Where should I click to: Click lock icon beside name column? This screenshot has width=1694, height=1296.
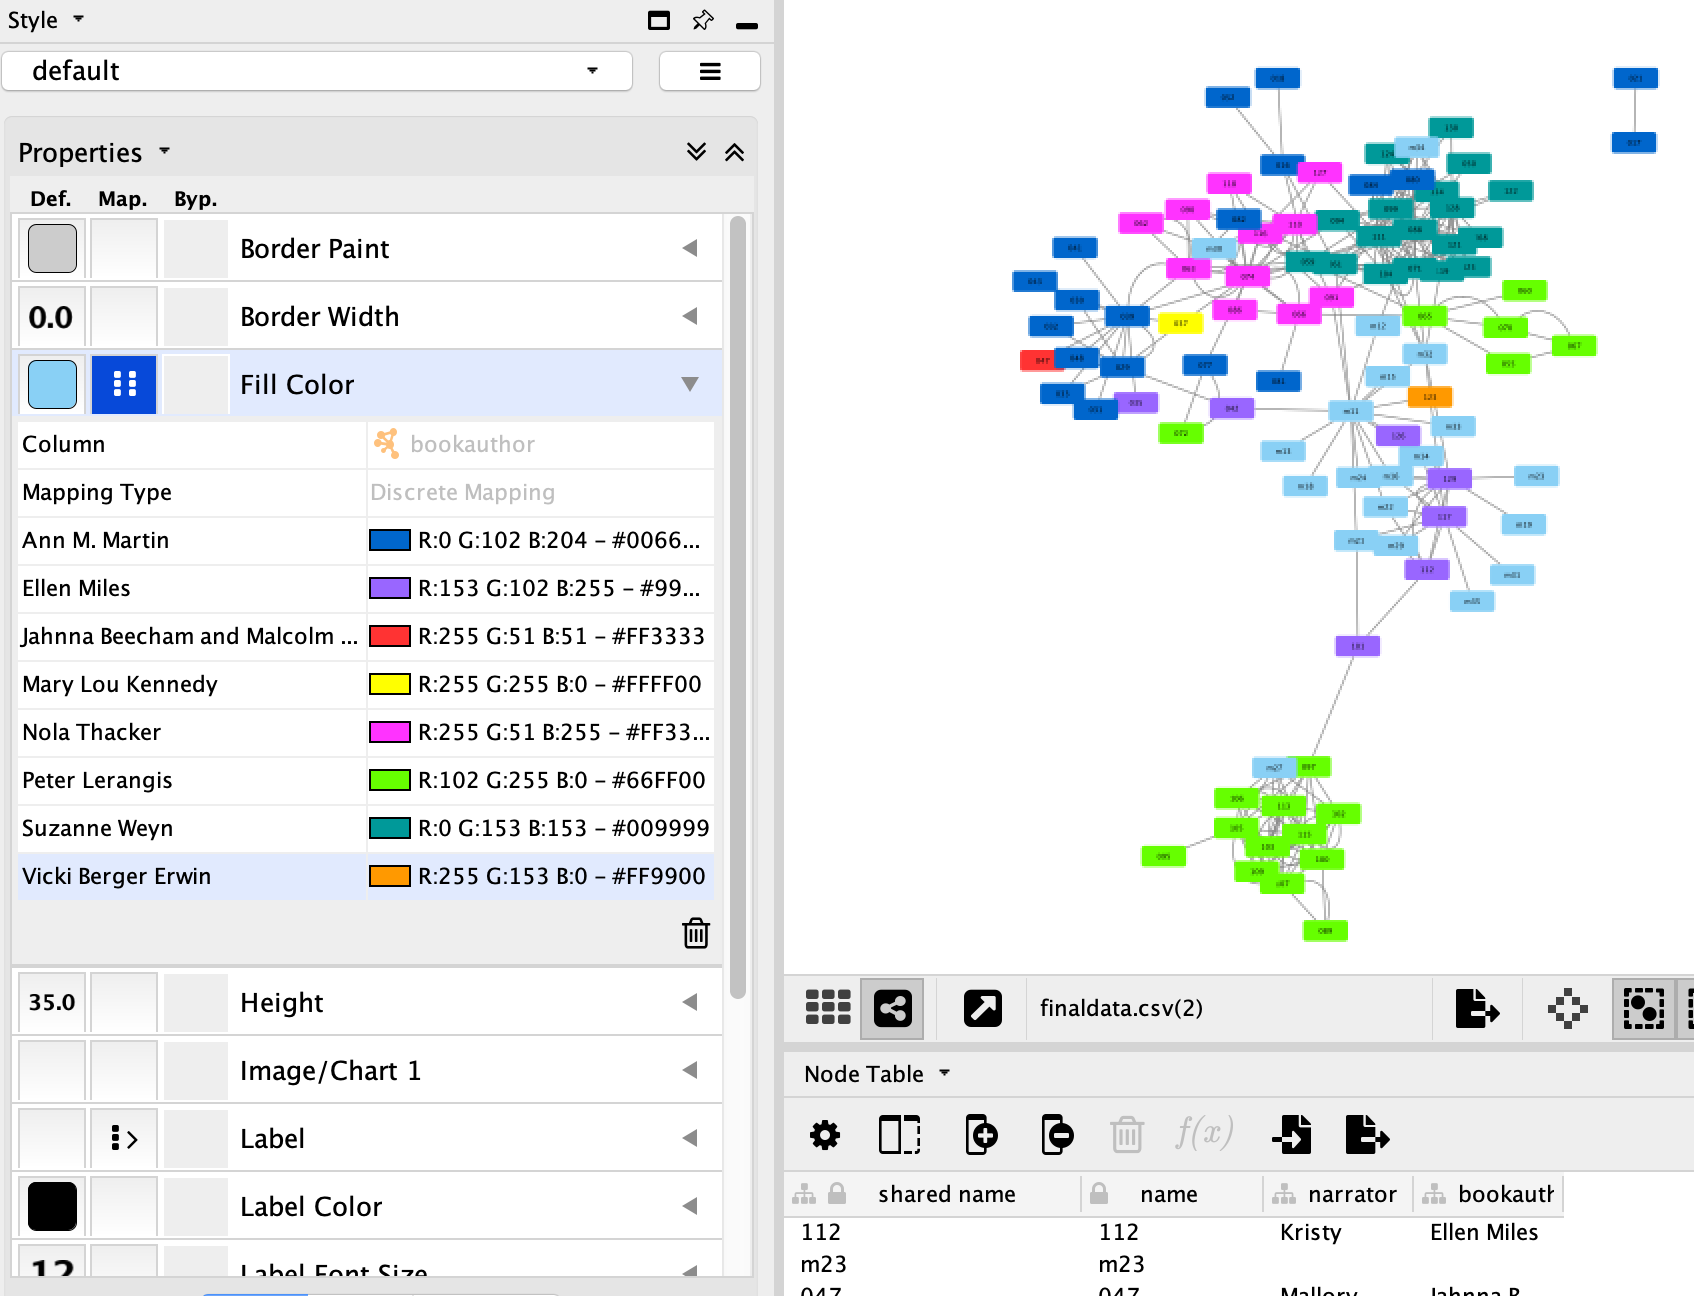[1099, 1194]
